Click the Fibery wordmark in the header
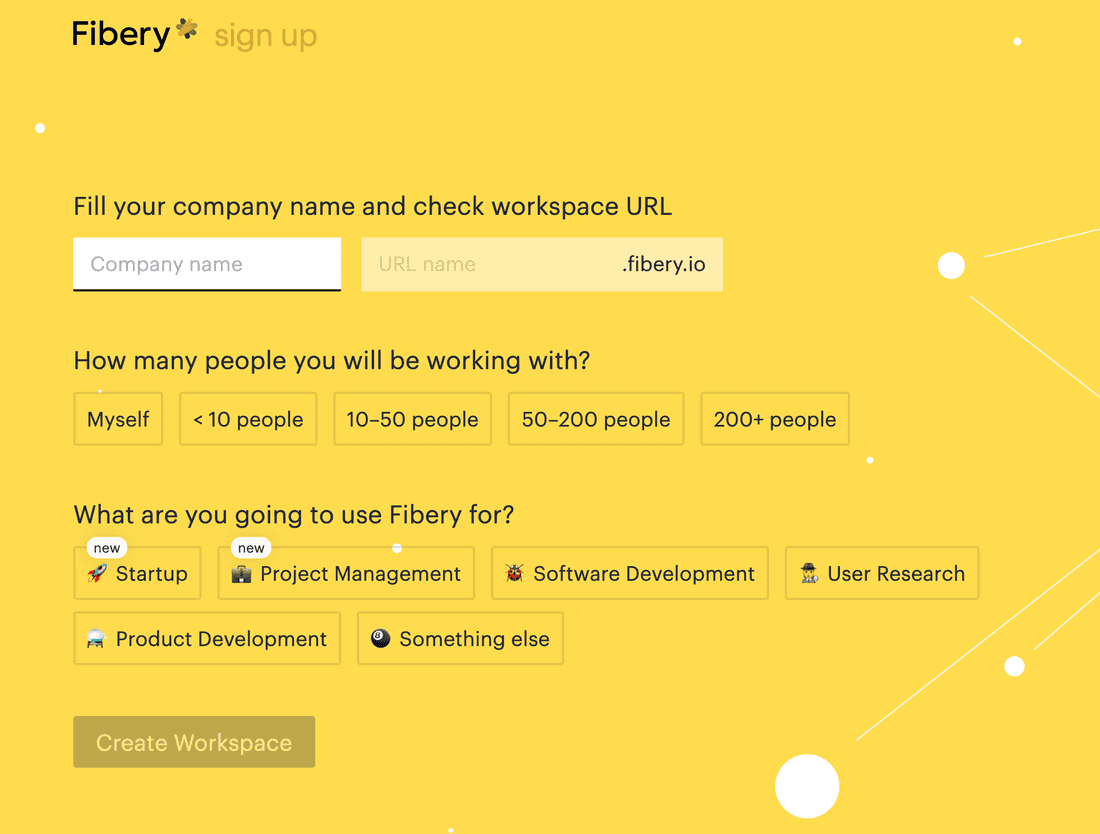The image size is (1100, 834). pos(121,35)
